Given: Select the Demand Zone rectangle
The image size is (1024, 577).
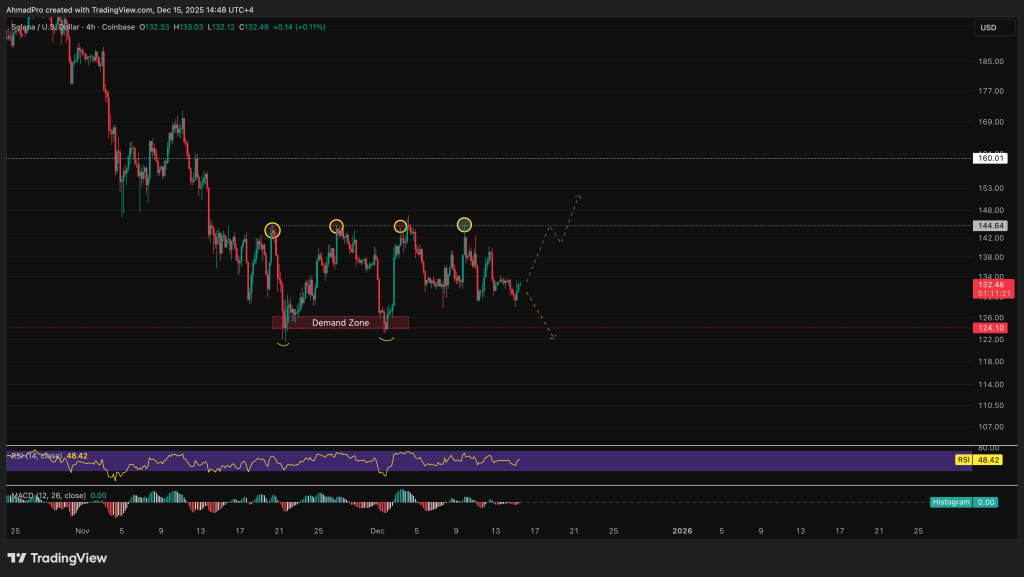Looking at the screenshot, I should coord(340,323).
